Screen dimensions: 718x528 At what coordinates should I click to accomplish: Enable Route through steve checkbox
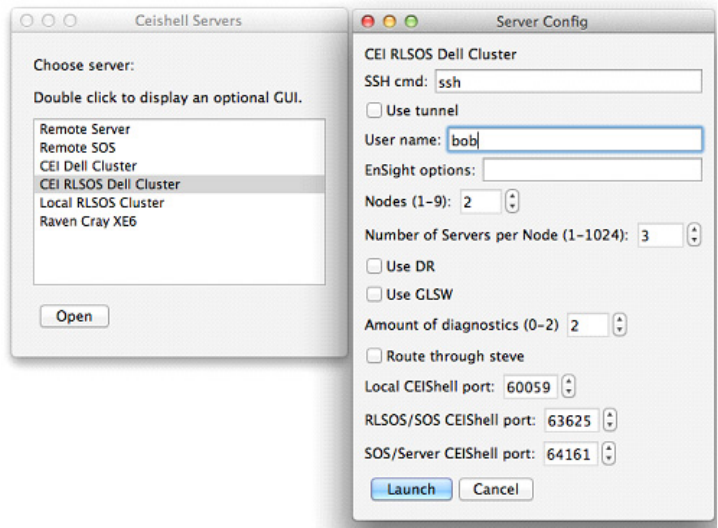point(374,356)
